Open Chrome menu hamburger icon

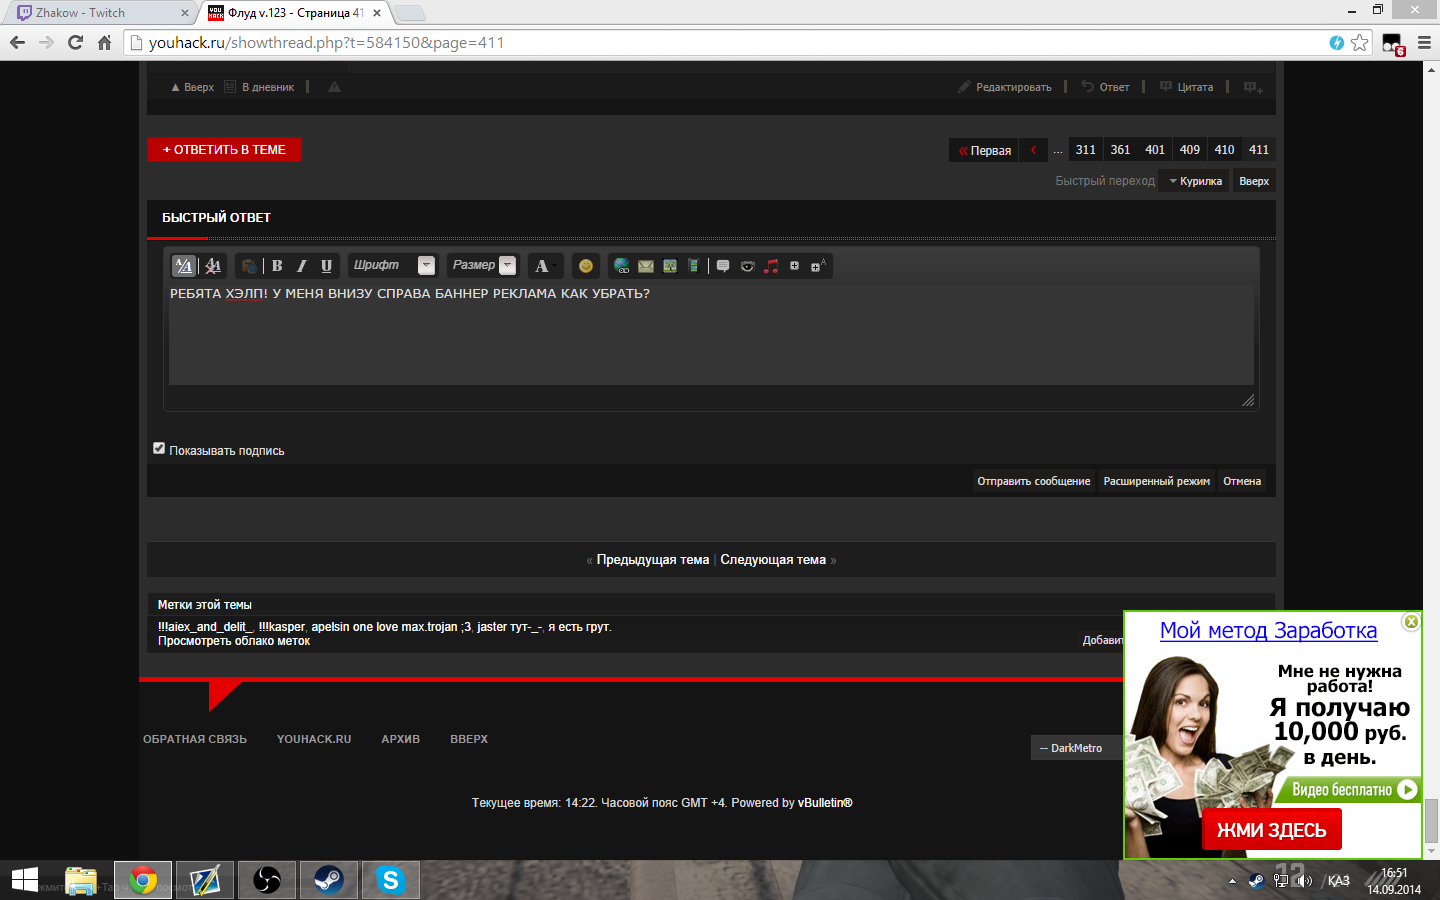[x=1424, y=42]
